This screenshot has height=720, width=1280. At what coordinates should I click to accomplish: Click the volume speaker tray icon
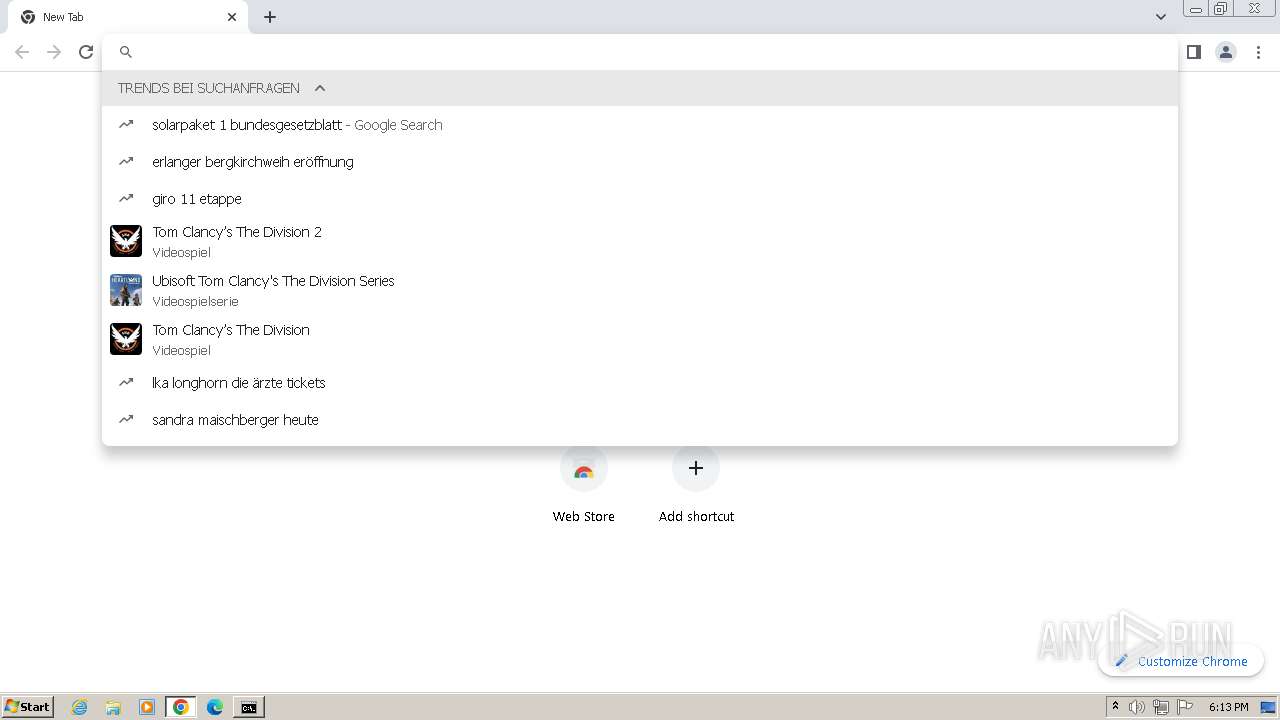pos(1137,707)
